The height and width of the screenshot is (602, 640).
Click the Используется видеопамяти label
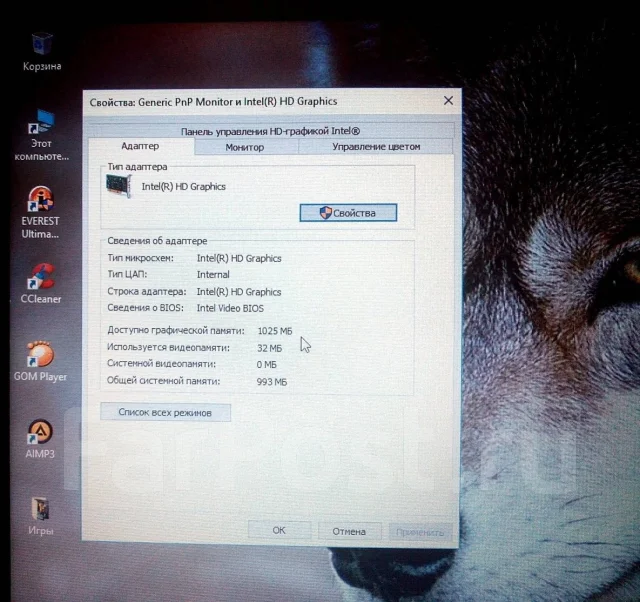point(168,347)
